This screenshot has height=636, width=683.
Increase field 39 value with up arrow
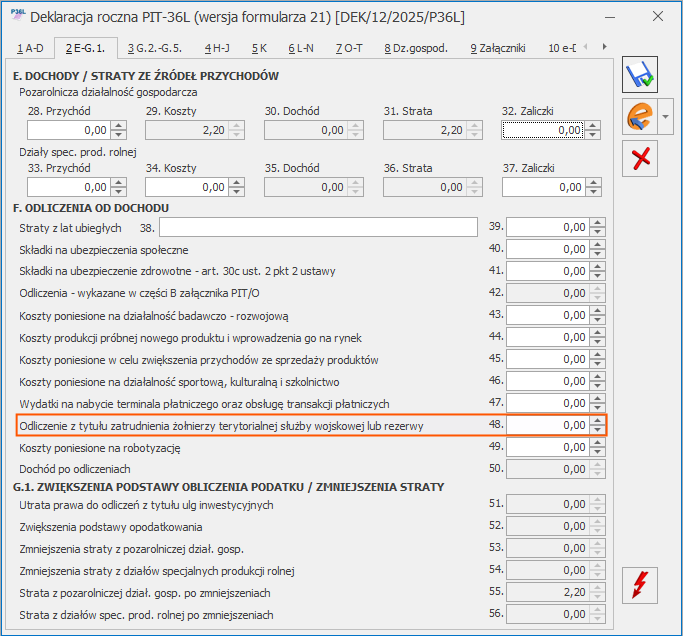[x=598, y=223]
